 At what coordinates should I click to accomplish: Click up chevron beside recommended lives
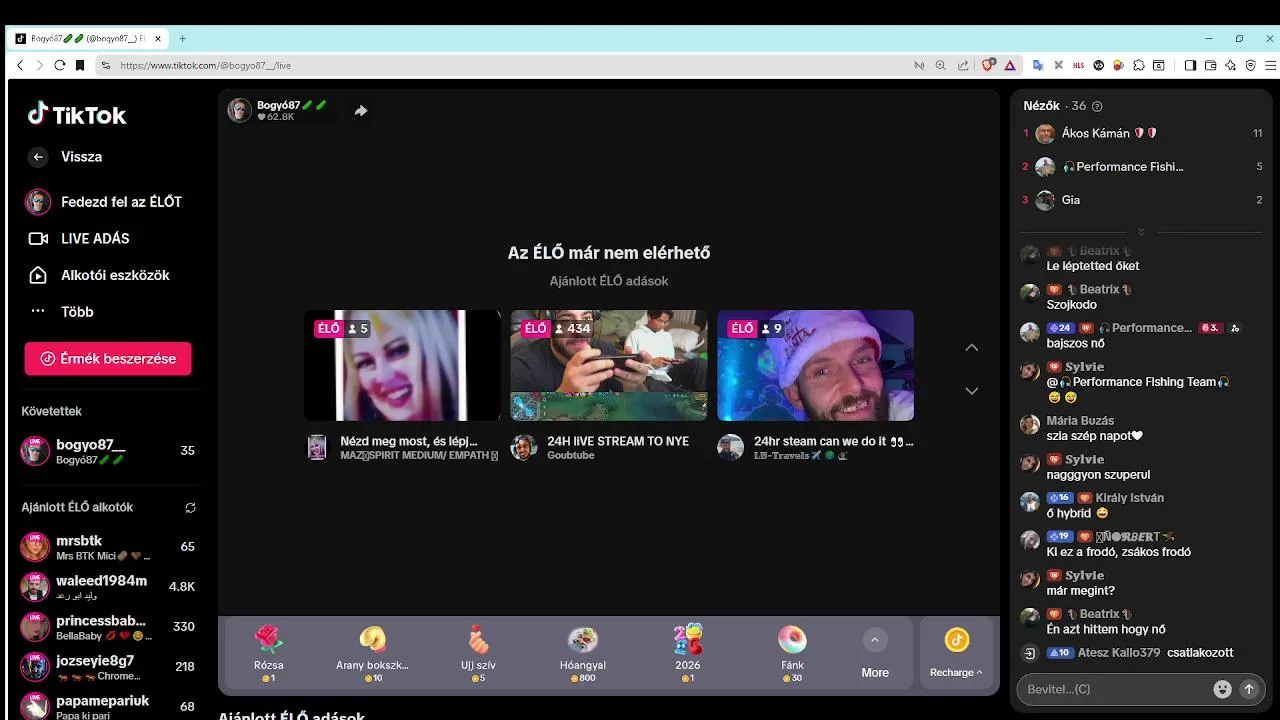coord(971,347)
